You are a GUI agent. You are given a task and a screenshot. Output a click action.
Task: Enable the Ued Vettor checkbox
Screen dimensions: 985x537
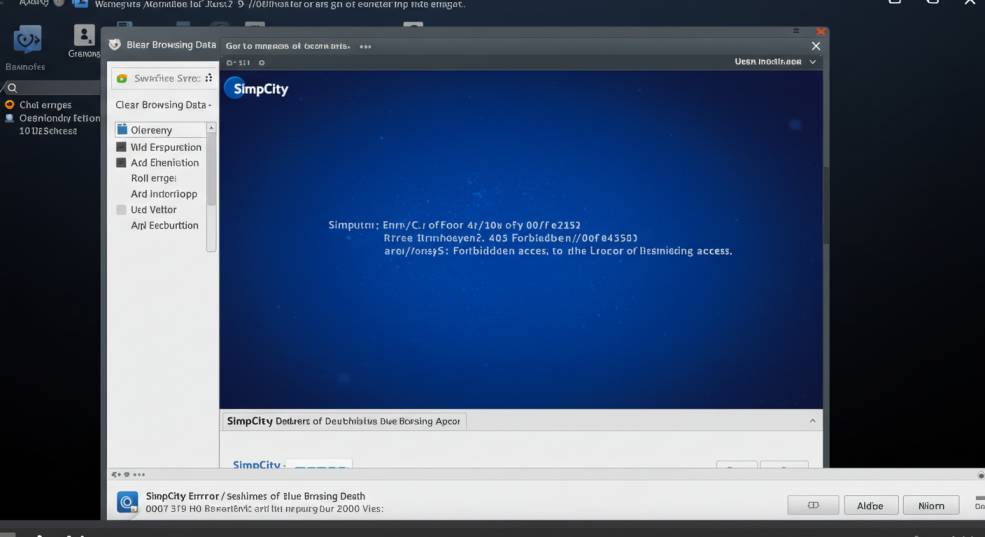pos(121,210)
